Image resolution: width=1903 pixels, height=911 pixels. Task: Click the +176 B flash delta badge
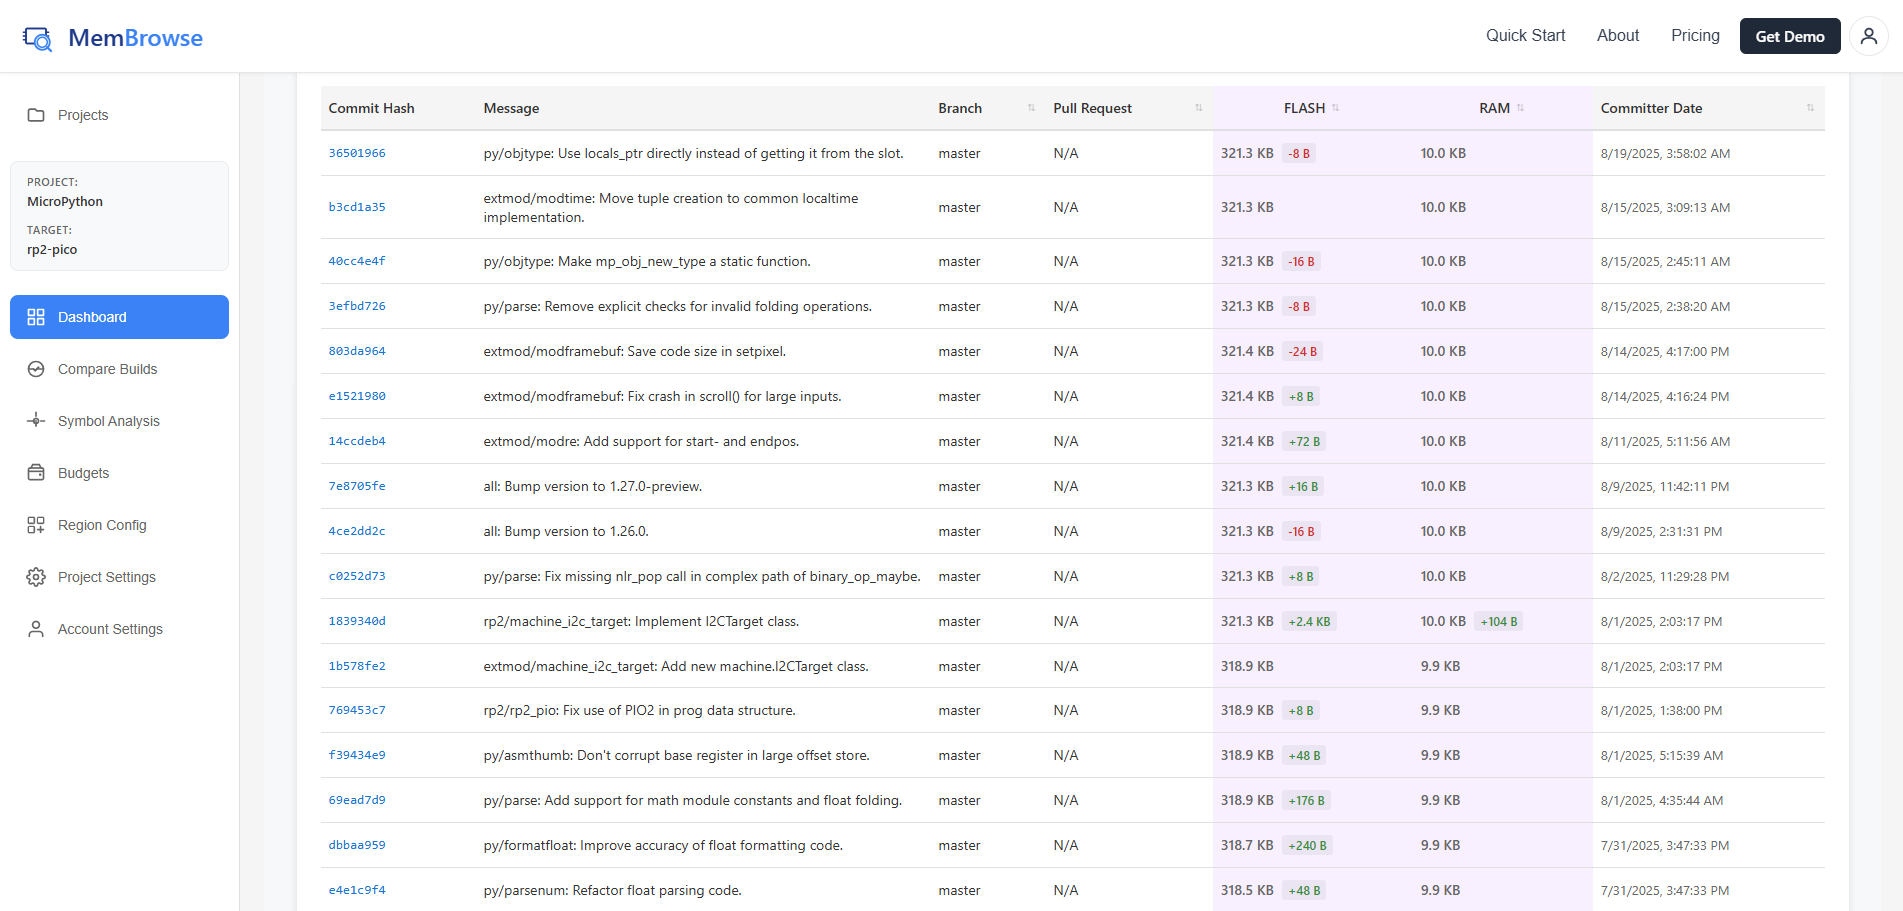[x=1306, y=800]
